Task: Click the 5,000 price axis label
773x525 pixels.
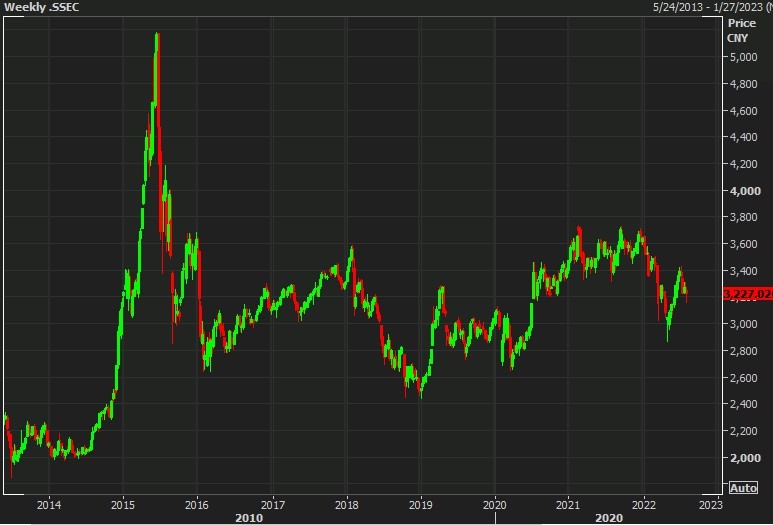Action: (743, 57)
